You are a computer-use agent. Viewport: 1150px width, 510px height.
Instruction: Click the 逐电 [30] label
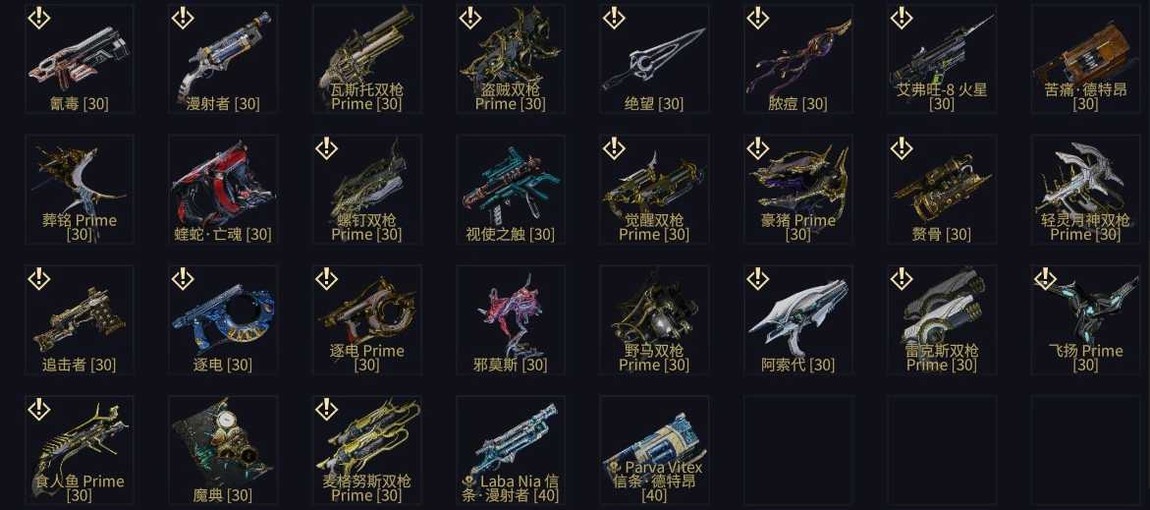222,365
